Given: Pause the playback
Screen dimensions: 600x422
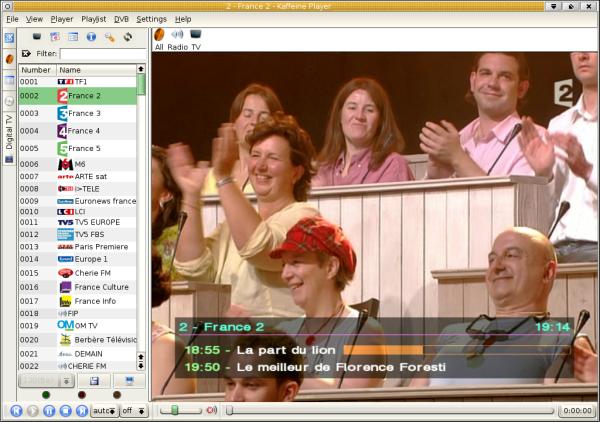Looking at the screenshot, I should point(49,411).
